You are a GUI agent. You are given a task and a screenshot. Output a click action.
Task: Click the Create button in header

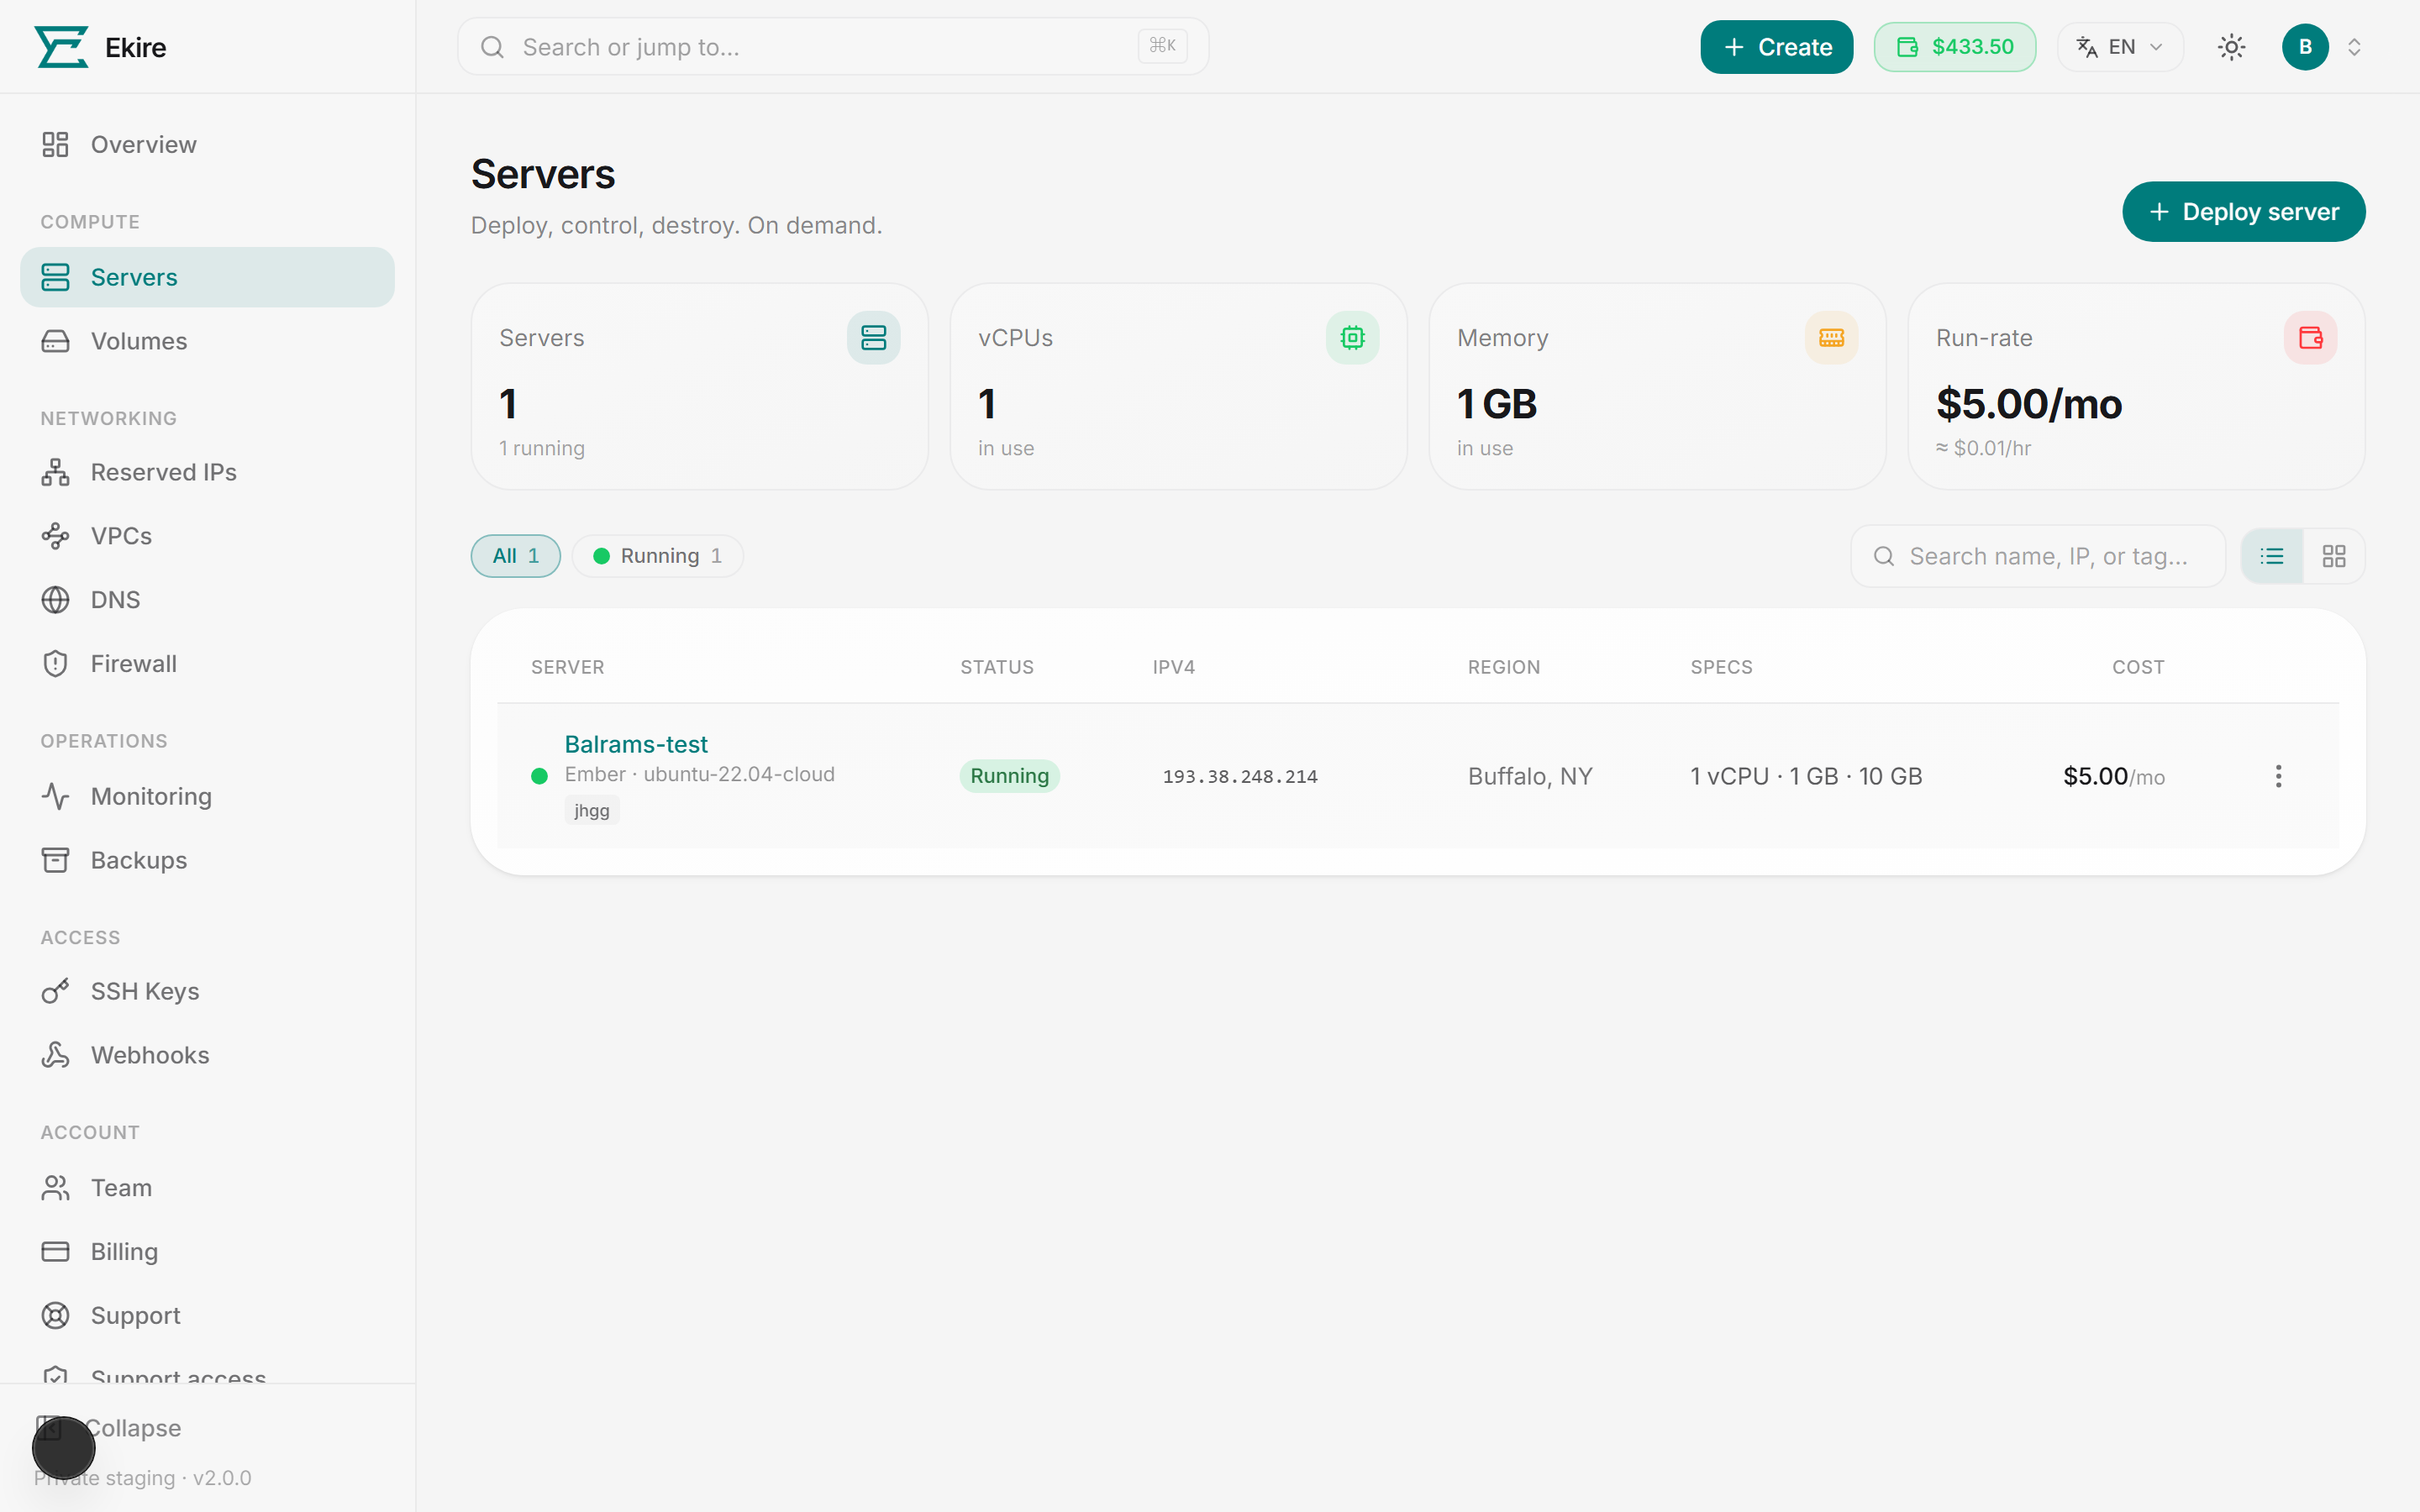click(x=1776, y=47)
